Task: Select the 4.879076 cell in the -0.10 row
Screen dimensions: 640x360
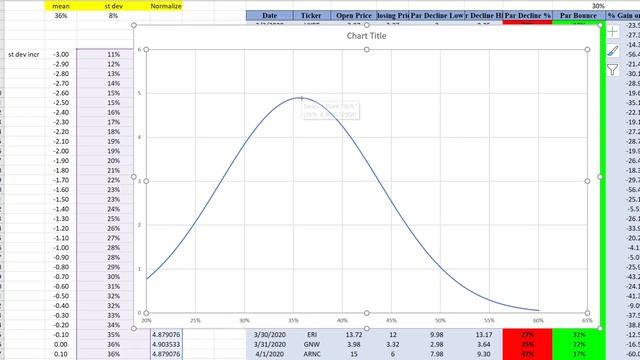Action: tap(166, 335)
